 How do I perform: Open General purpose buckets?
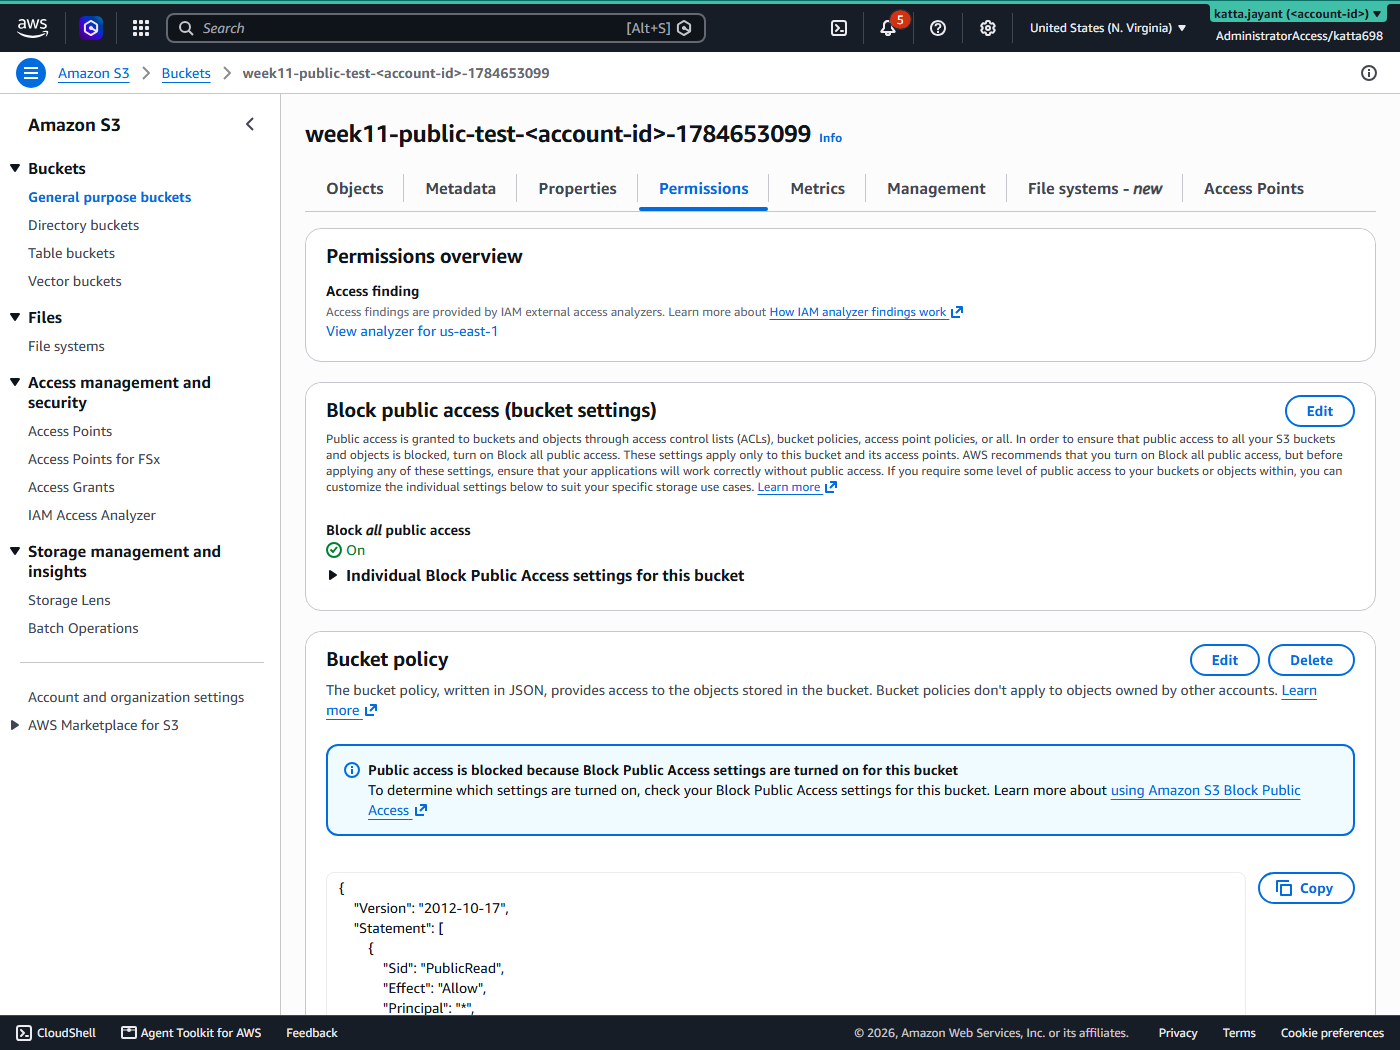click(110, 197)
